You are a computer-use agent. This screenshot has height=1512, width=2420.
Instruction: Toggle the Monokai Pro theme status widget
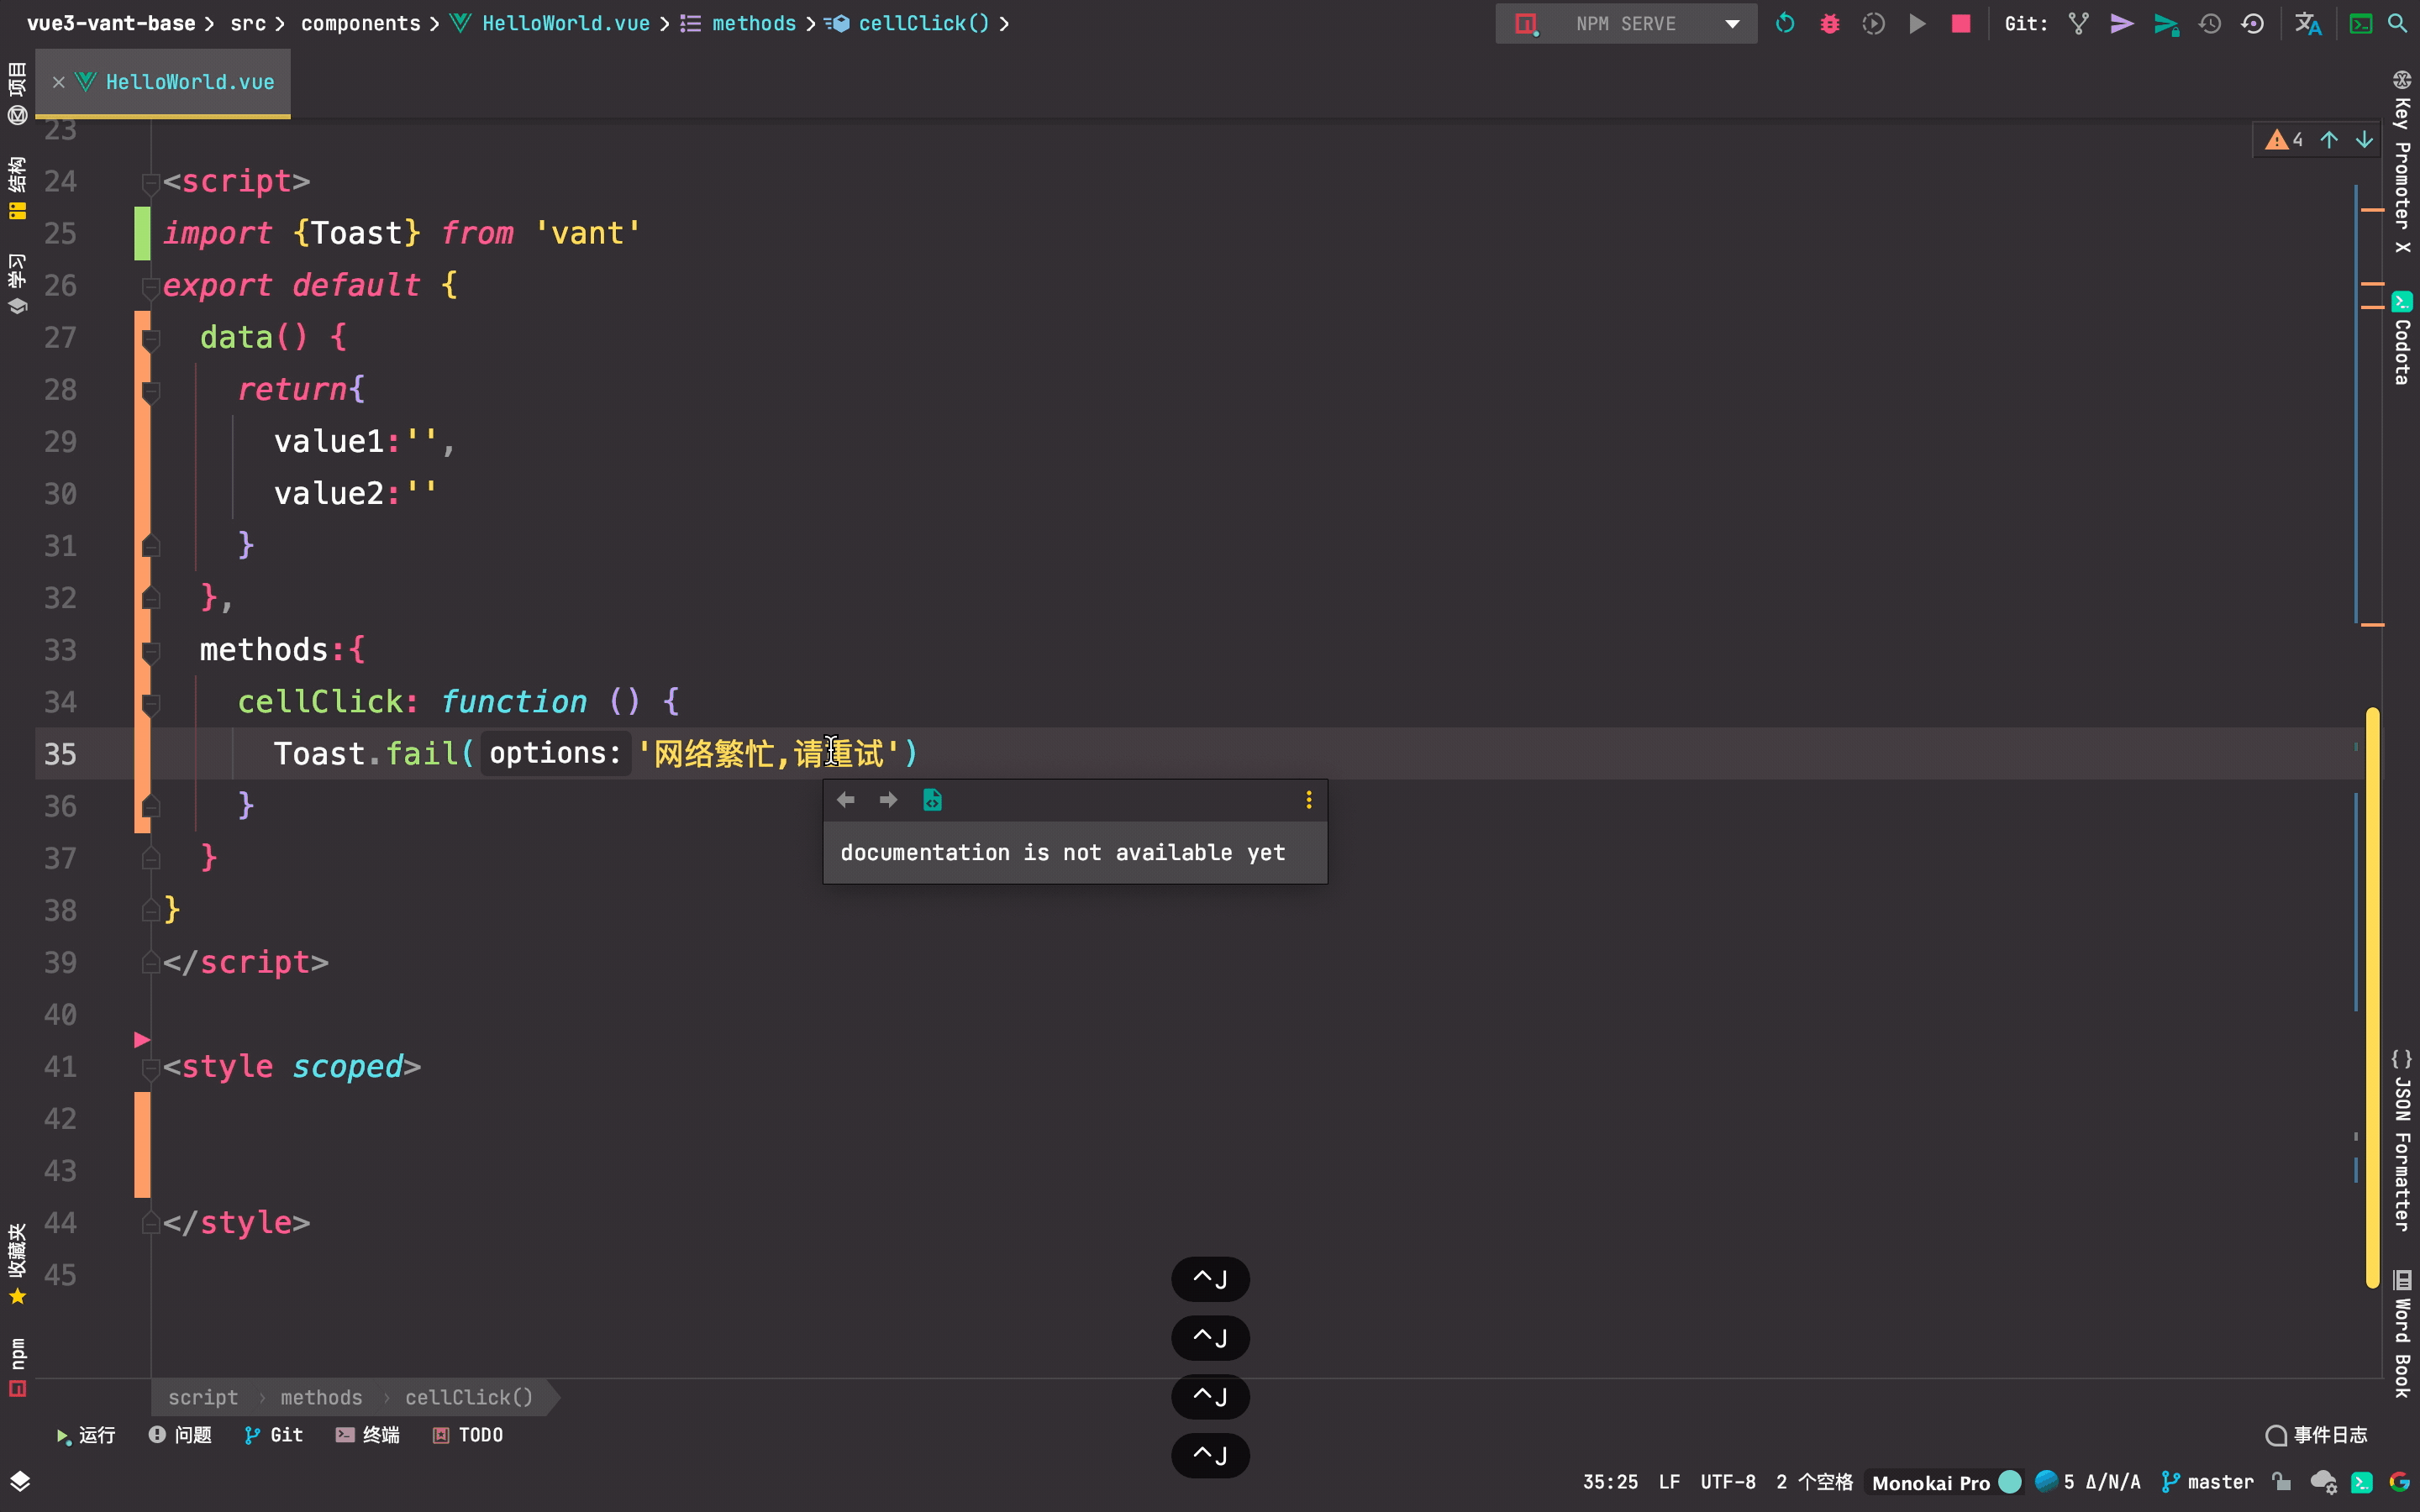coord(1931,1482)
